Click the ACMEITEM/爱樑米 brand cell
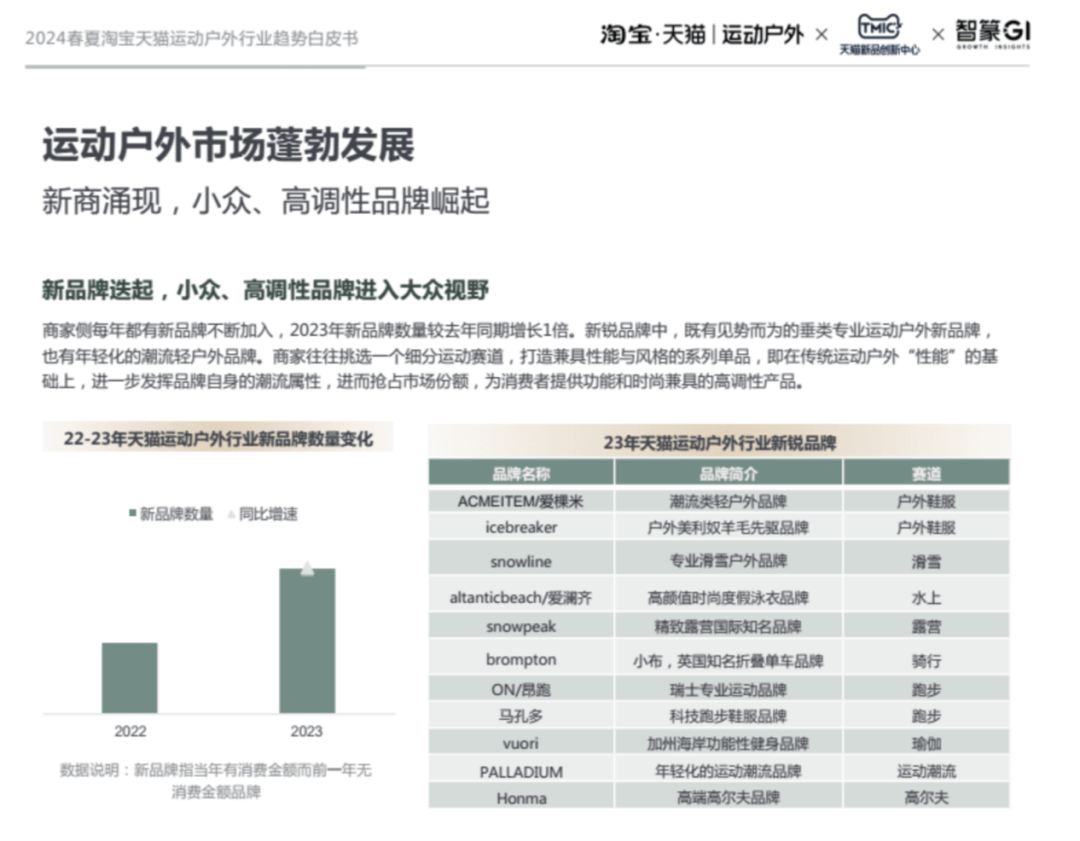The image size is (1080, 841). click(521, 501)
